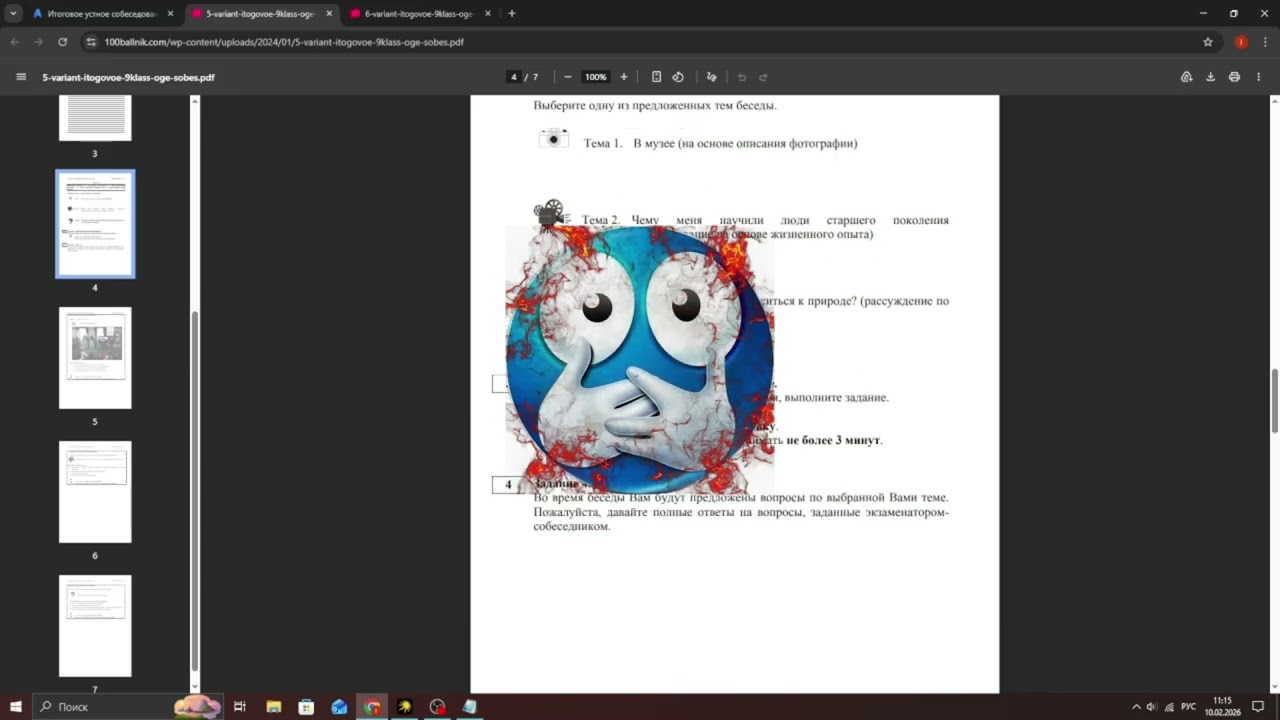Open page 5 thumbnail
Image resolution: width=1280 pixels, height=720 pixels.
[95, 358]
